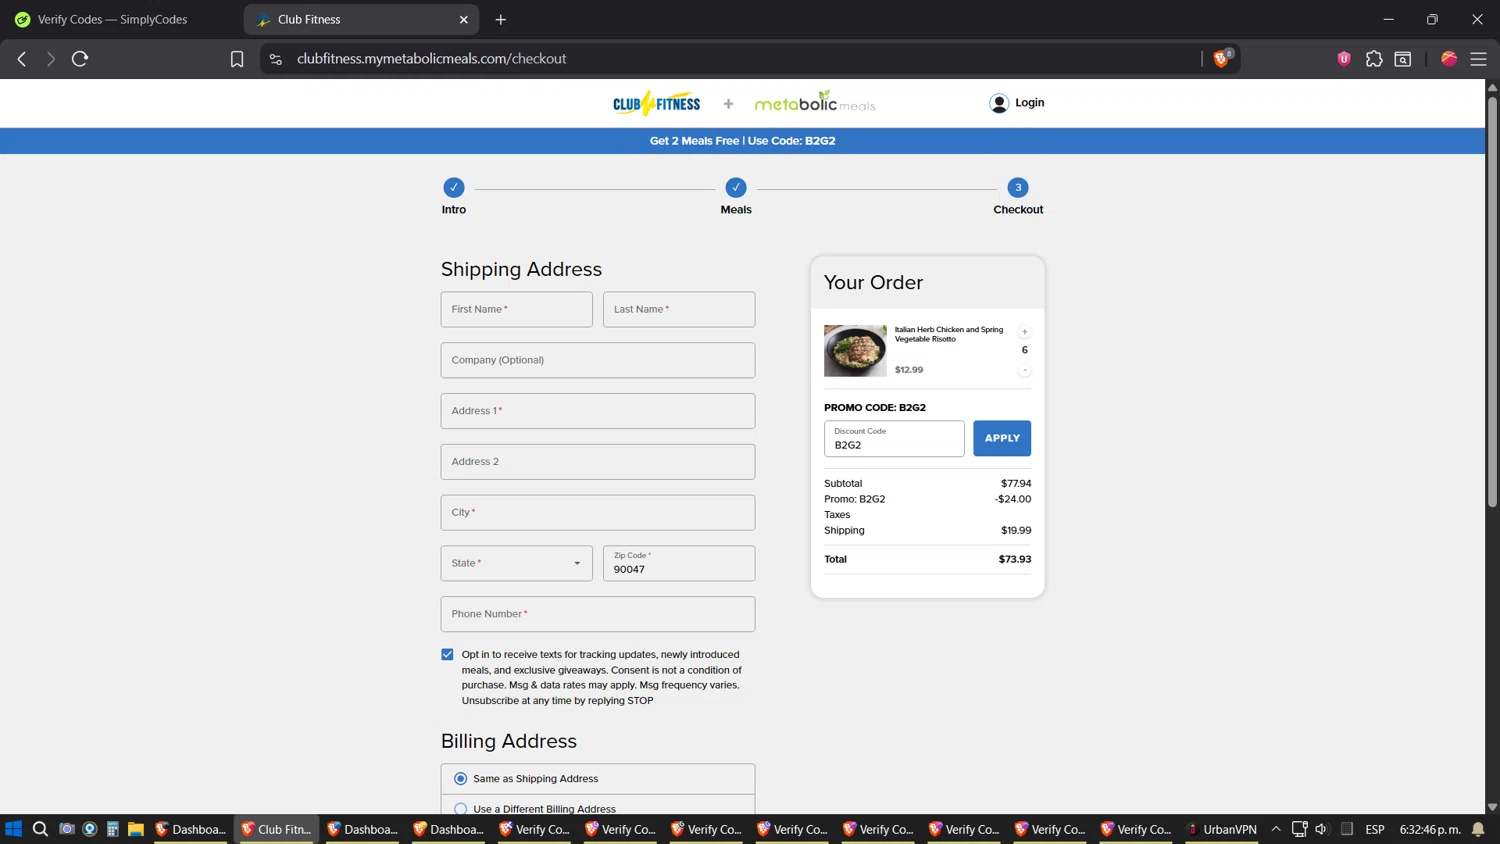Click the Club Fitness logo
Image resolution: width=1500 pixels, height=844 pixels.
coord(656,103)
